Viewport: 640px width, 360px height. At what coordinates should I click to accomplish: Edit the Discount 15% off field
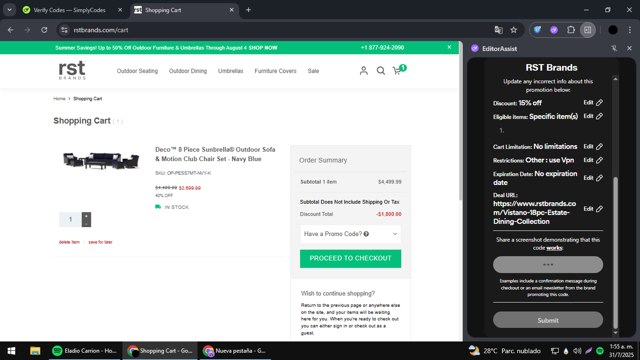593,102
